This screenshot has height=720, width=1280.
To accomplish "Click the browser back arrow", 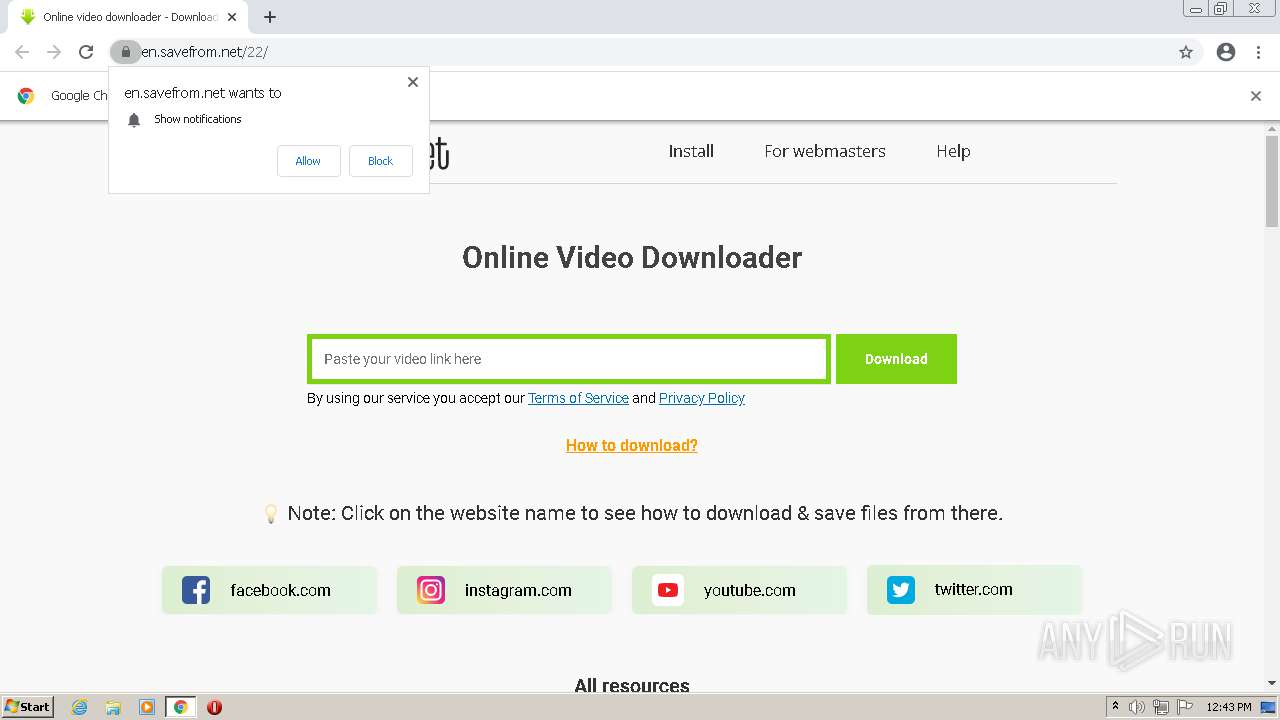I will (x=22, y=52).
